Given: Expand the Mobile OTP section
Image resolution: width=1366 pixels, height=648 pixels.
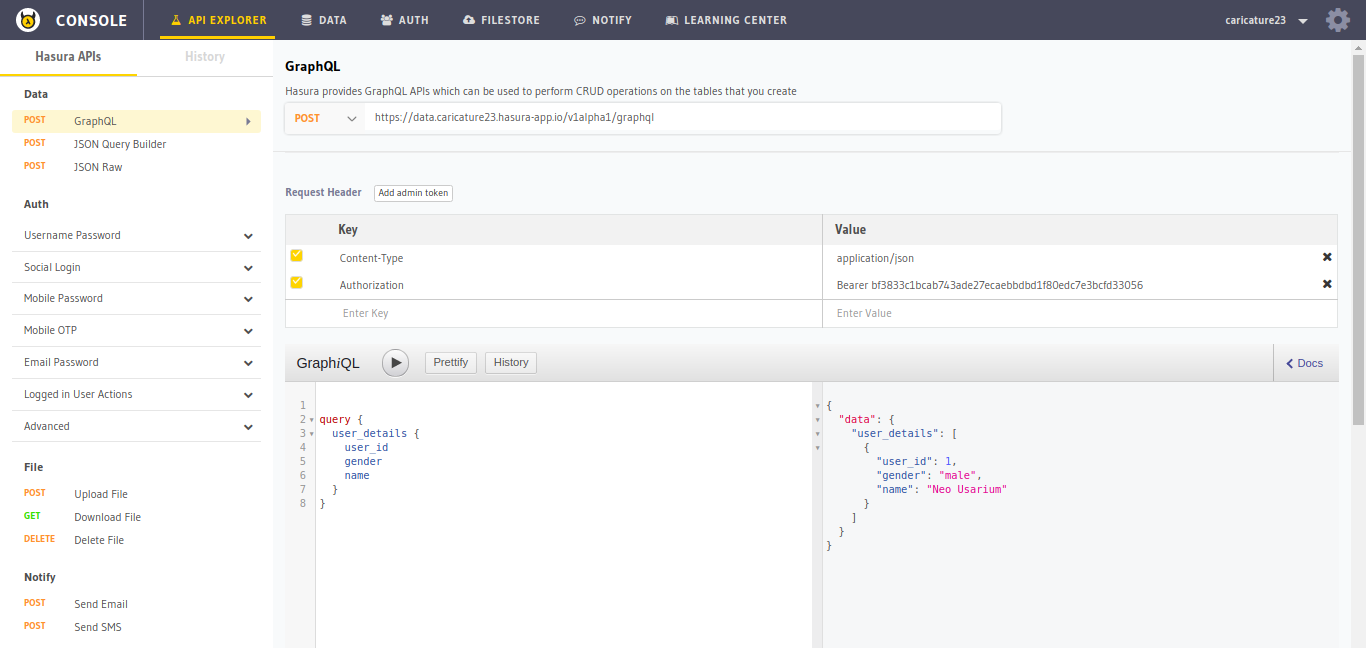Looking at the screenshot, I should [136, 331].
